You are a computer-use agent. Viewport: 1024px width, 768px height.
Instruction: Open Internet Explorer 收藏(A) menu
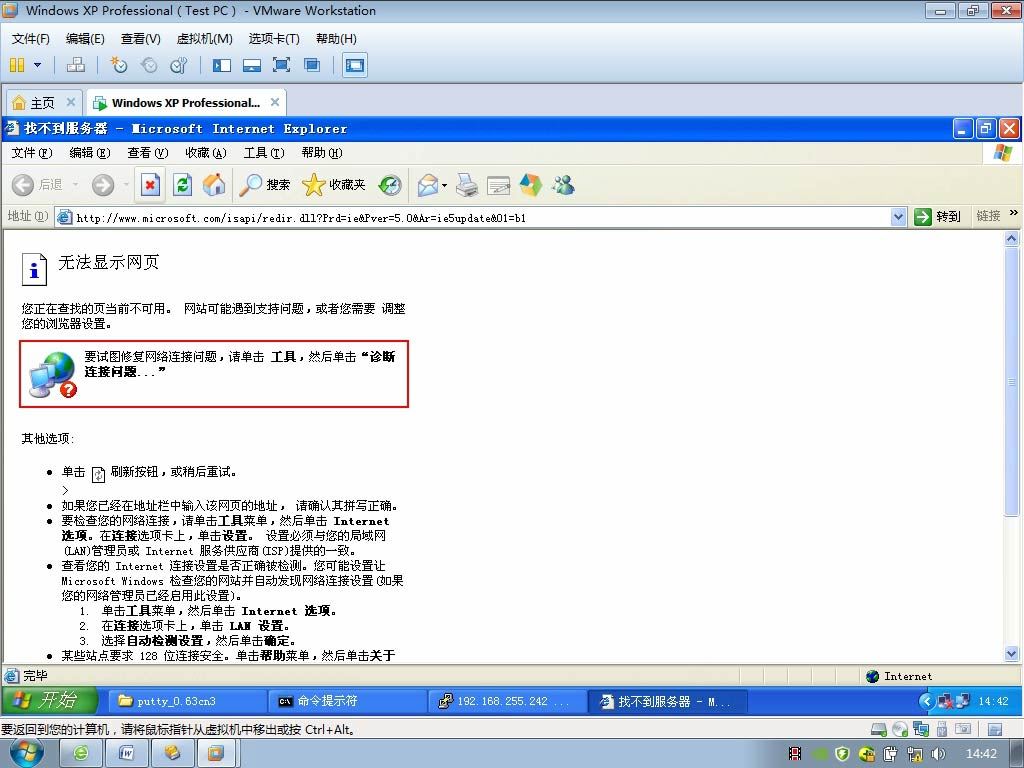coord(206,153)
